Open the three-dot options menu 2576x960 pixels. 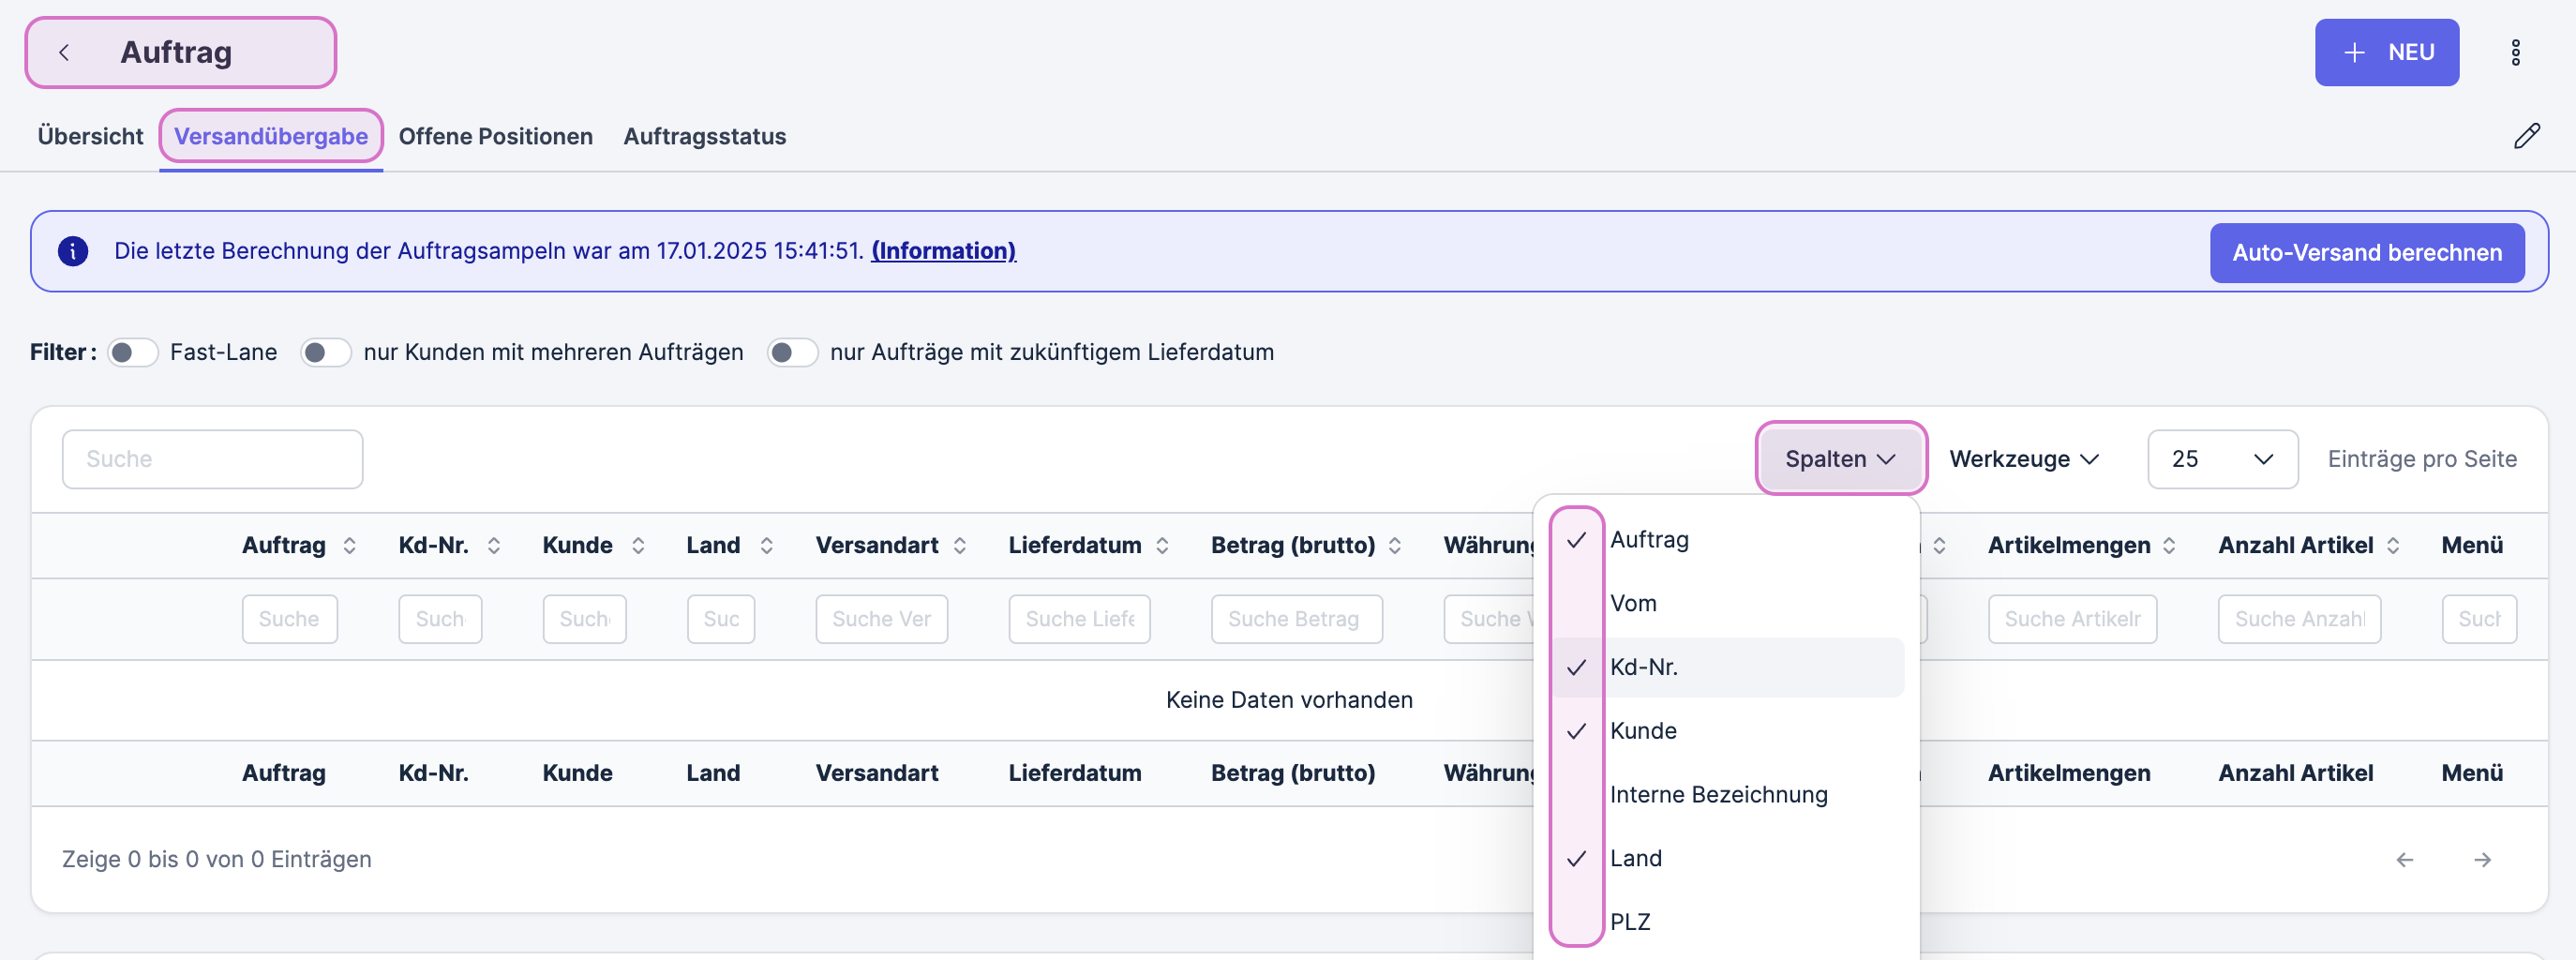[2515, 53]
